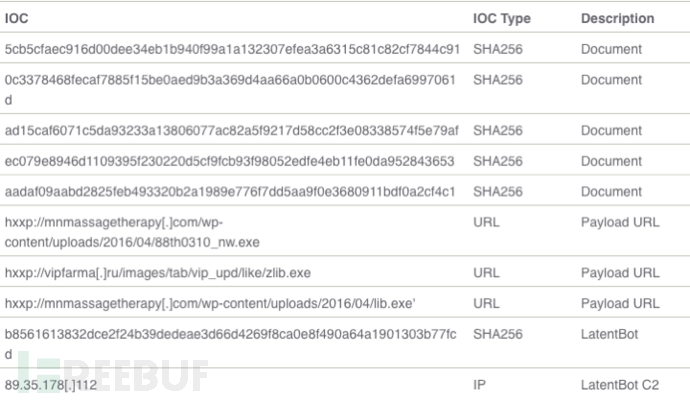Click URL type cell in lib.exe' row

click(486, 304)
